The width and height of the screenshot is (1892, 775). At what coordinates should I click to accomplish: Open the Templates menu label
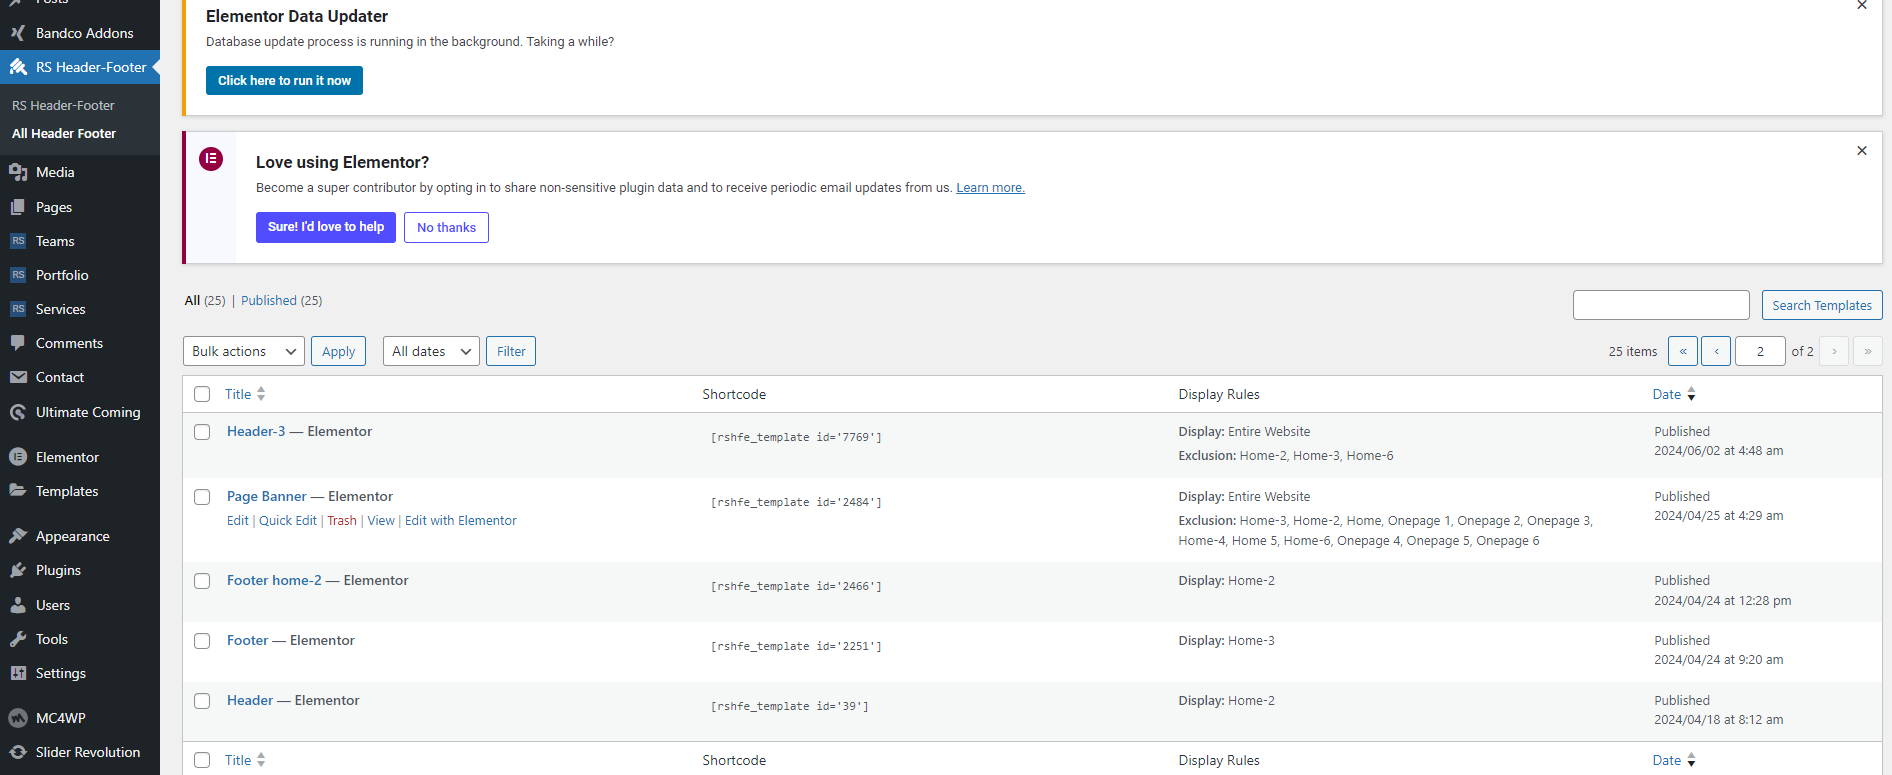[67, 491]
